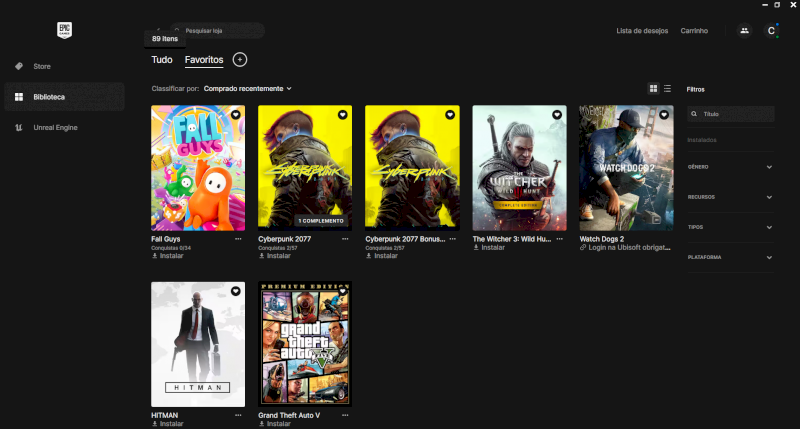Screen dimensions: 800x429
Task: Expand the GÊNERO filter section
Action: pyautogui.click(x=730, y=167)
